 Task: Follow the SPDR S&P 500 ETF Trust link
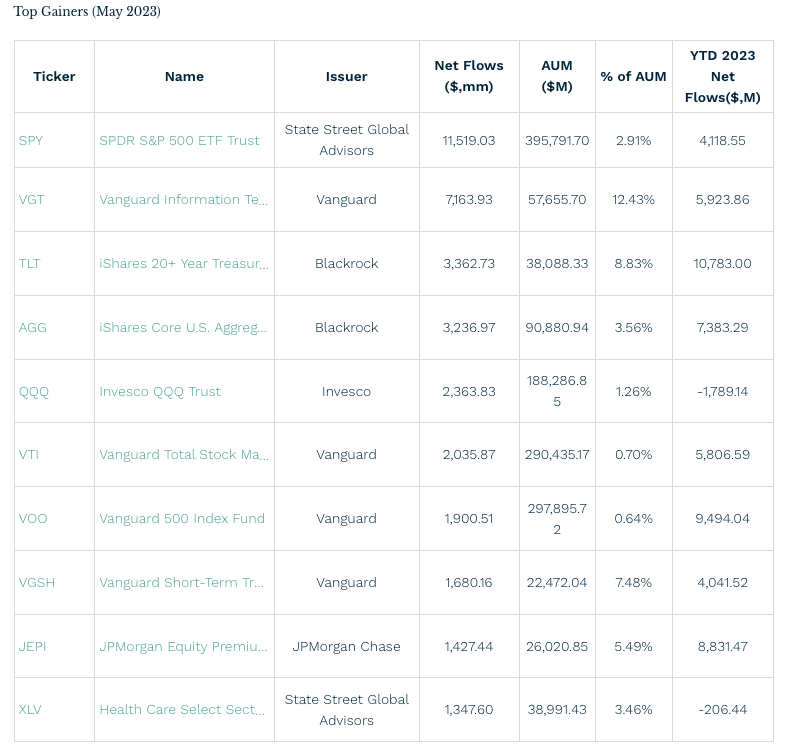click(179, 141)
